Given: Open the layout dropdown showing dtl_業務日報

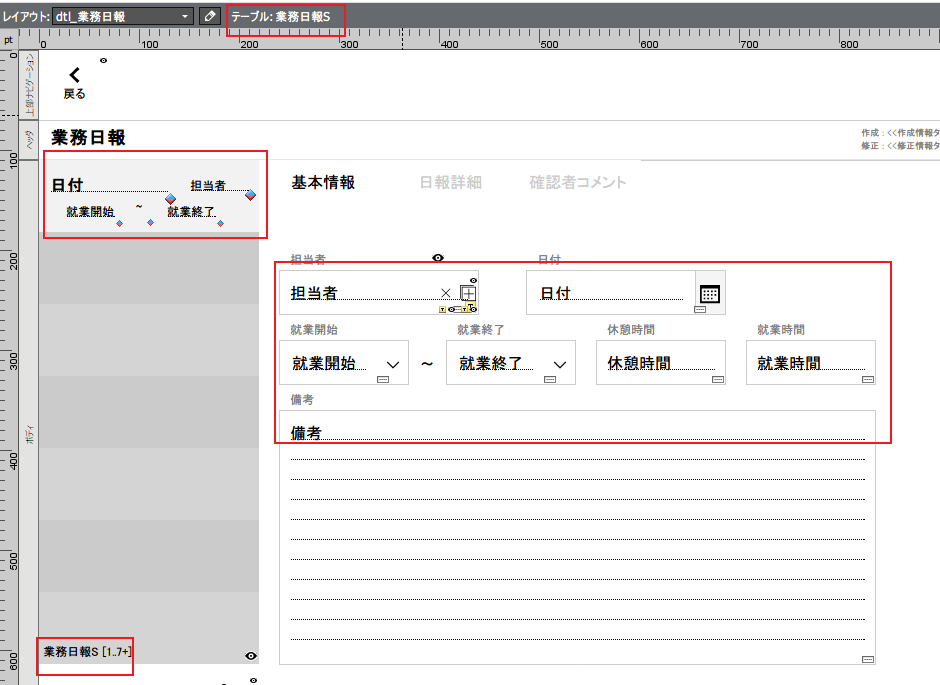Looking at the screenshot, I should pyautogui.click(x=122, y=16).
